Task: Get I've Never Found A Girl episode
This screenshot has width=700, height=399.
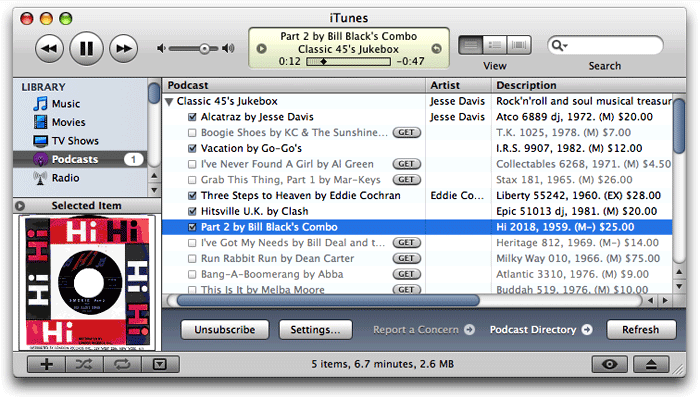Action: click(406, 164)
